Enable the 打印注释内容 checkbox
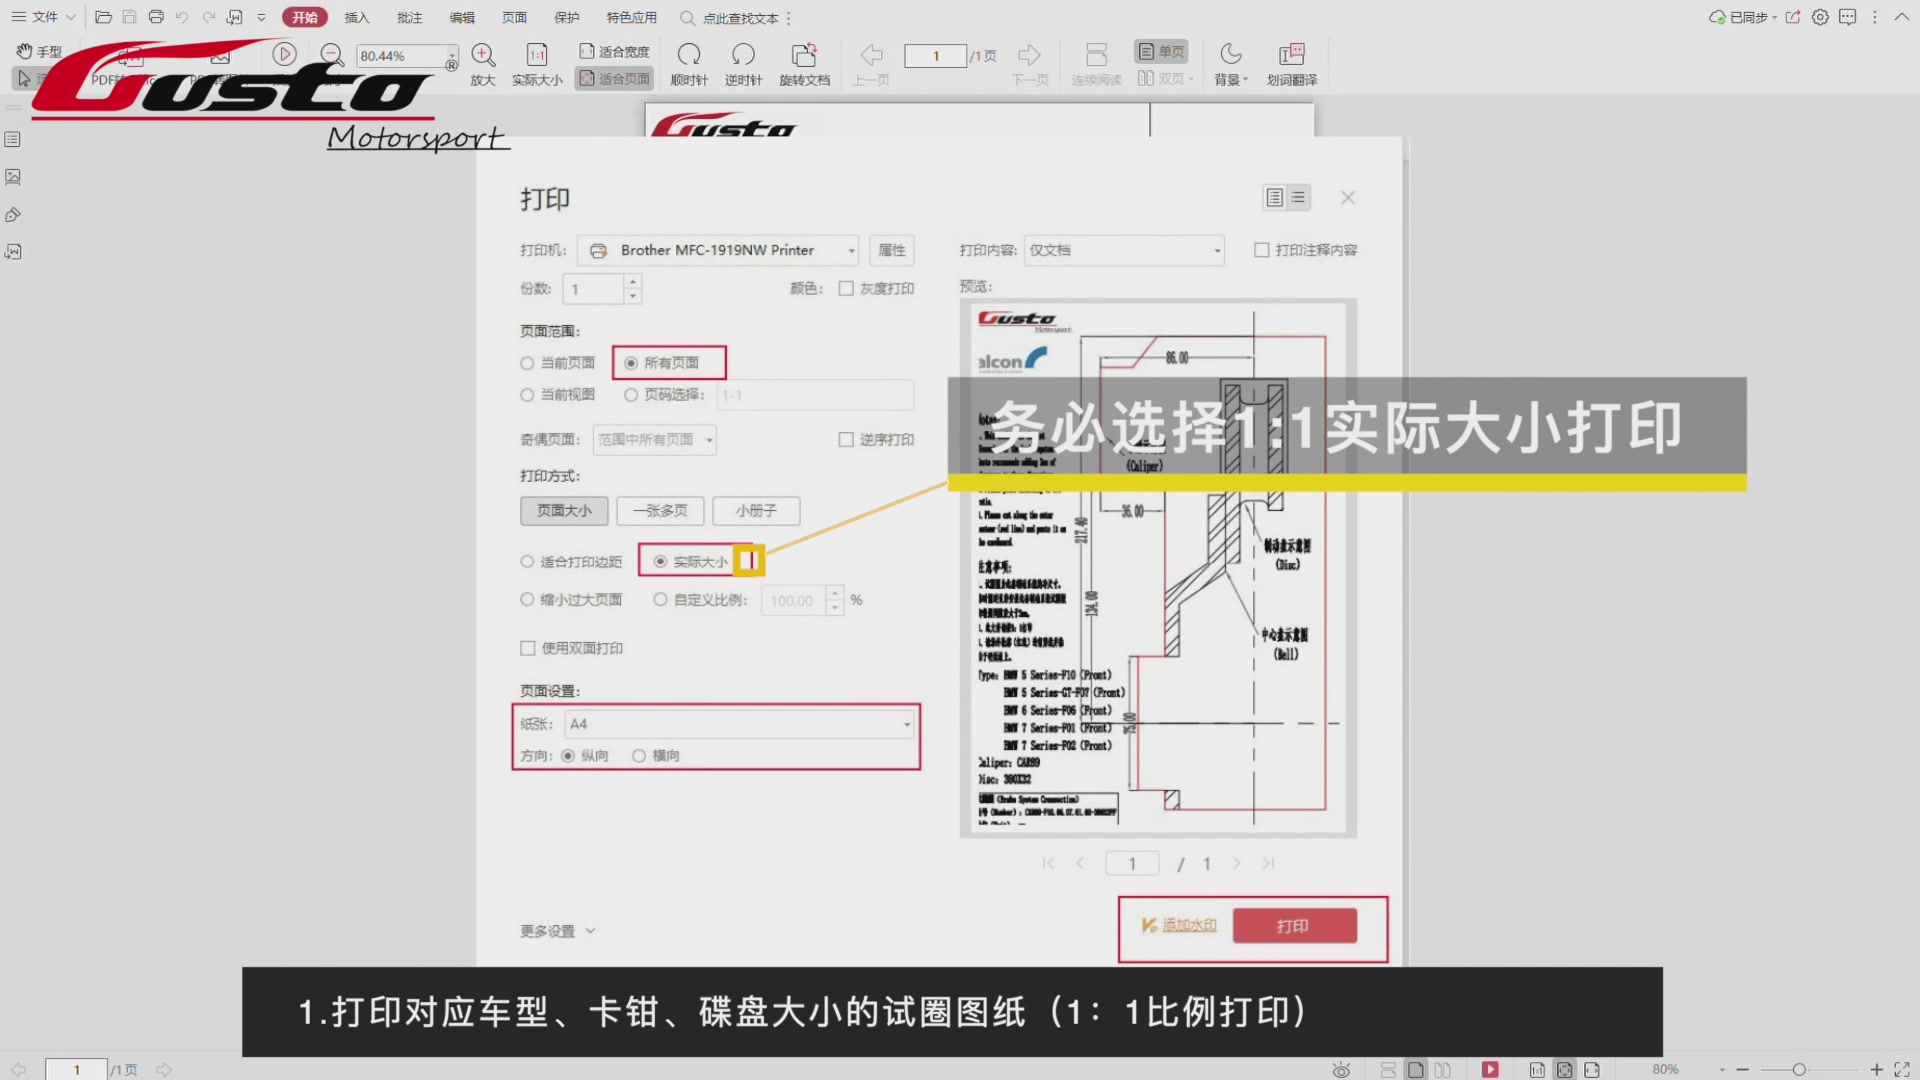 (x=1262, y=250)
